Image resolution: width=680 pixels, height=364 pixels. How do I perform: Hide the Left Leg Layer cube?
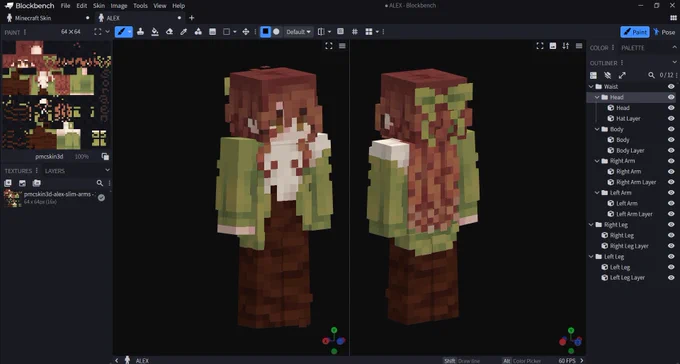(x=671, y=278)
